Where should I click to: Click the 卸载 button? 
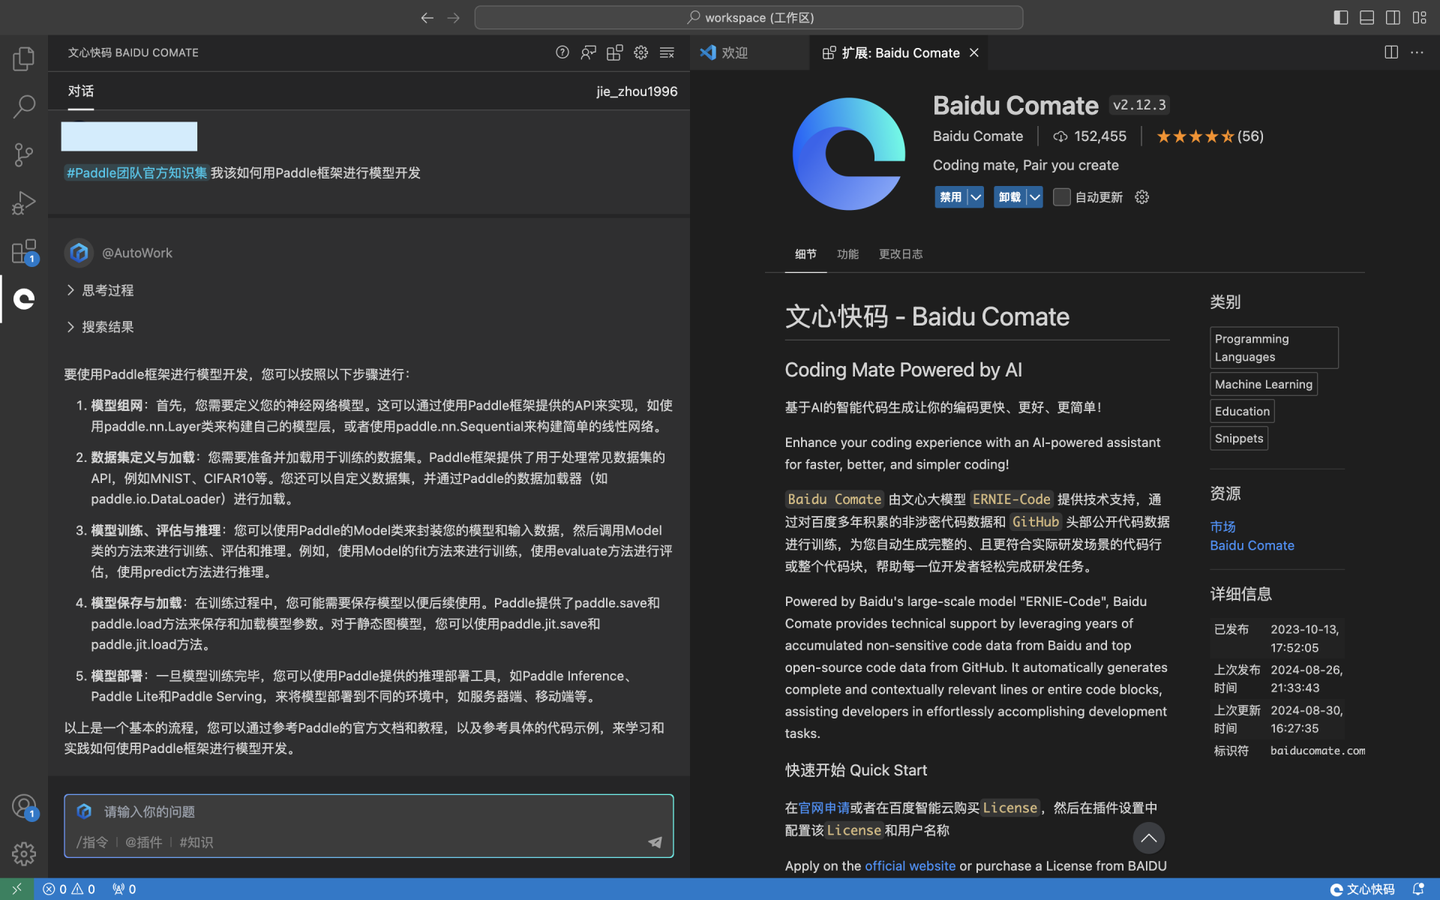pos(1009,197)
